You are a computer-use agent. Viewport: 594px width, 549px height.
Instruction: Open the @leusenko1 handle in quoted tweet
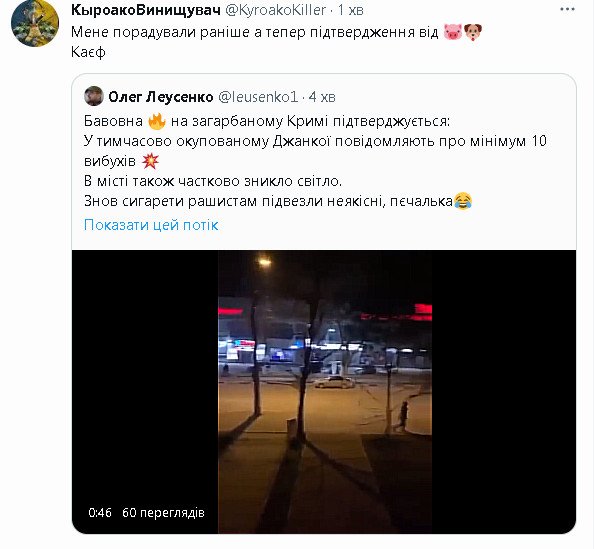(x=258, y=97)
